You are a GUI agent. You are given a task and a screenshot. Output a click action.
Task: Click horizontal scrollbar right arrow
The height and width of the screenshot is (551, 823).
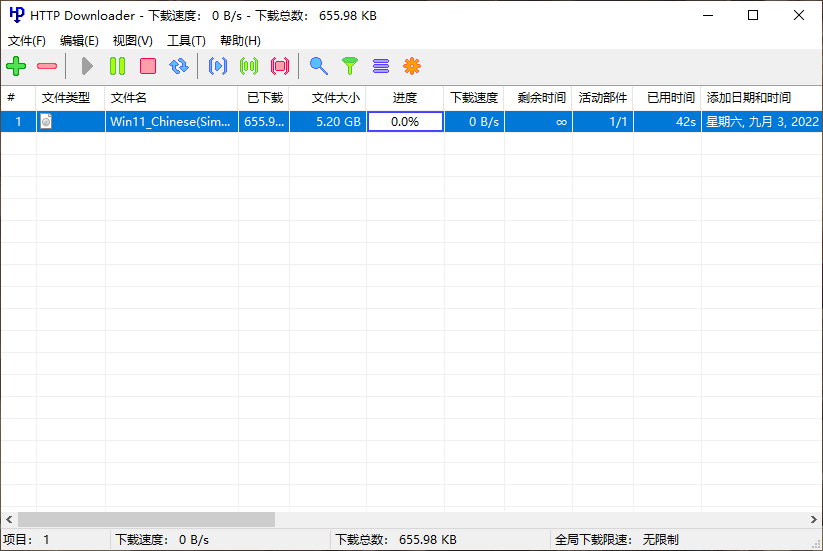pos(814,520)
